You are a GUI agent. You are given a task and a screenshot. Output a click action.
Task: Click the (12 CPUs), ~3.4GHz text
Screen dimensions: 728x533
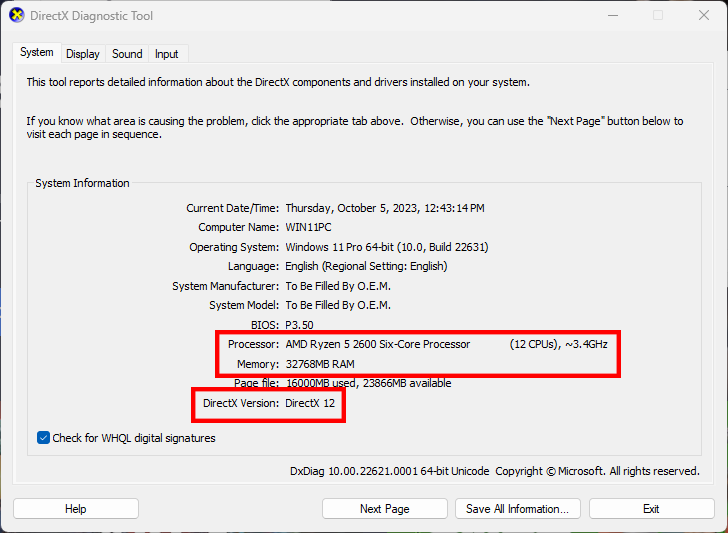pos(559,344)
